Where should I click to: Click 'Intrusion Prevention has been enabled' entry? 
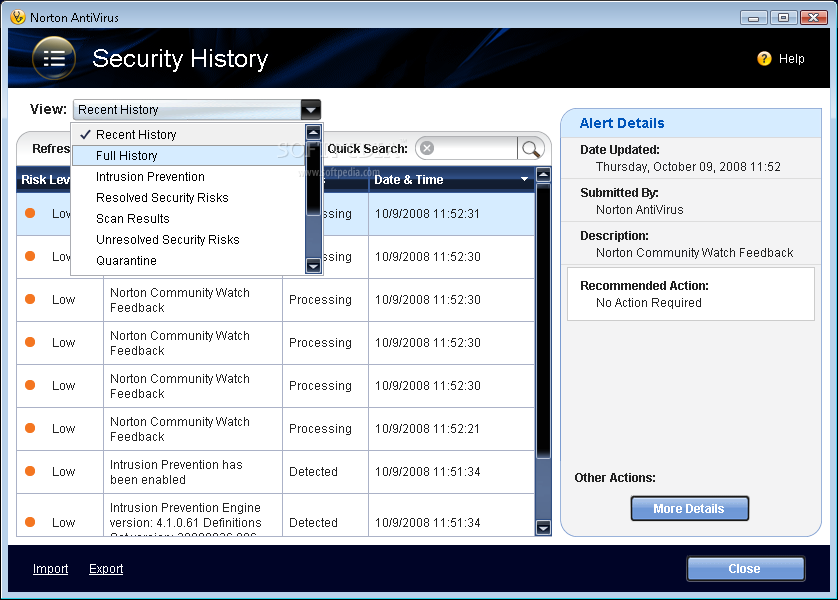pos(176,472)
